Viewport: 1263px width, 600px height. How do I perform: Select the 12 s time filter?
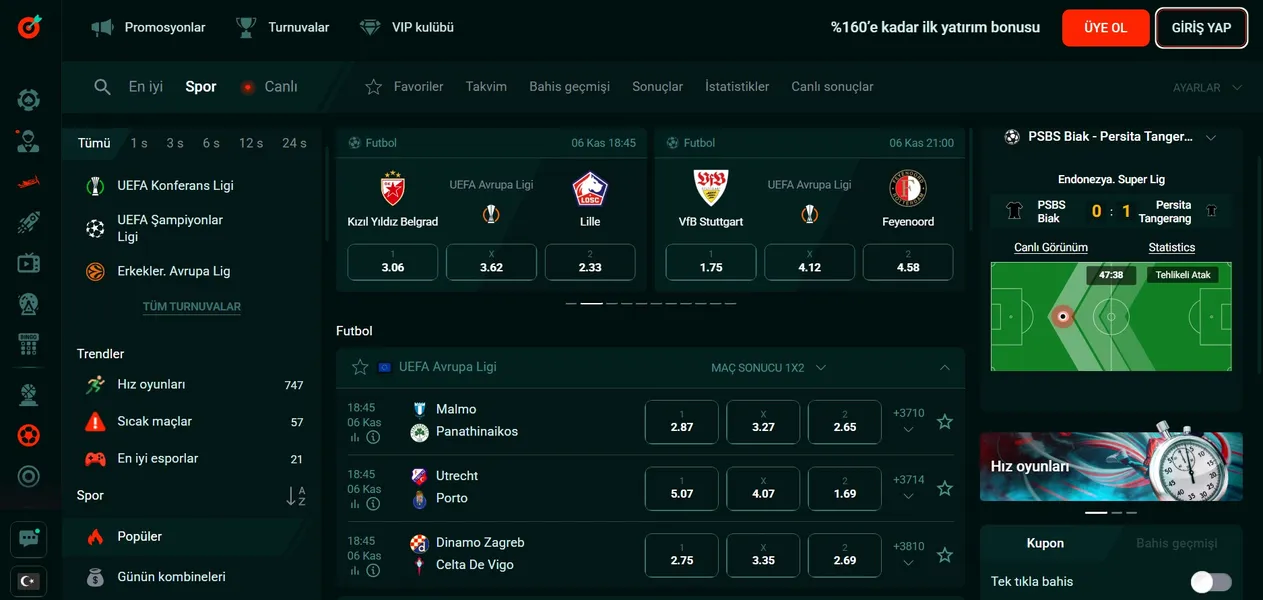pyautogui.click(x=251, y=143)
